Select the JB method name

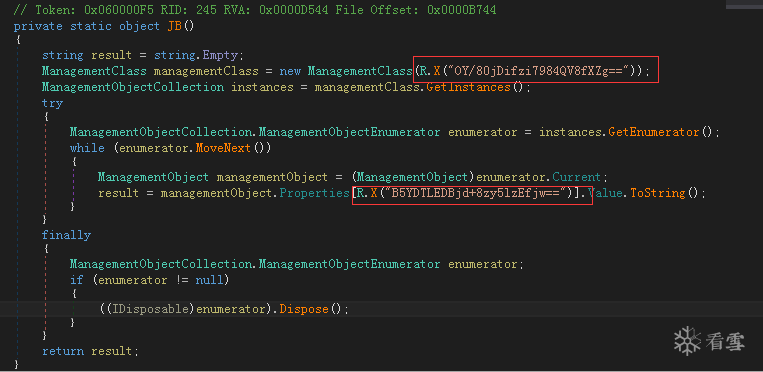pos(174,26)
